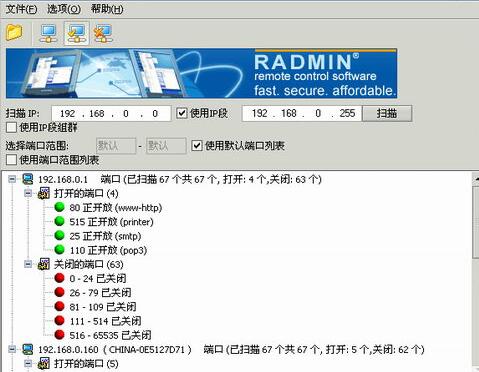
Task: Click the end IP field 192.168.0.255
Action: pyautogui.click(x=302, y=113)
